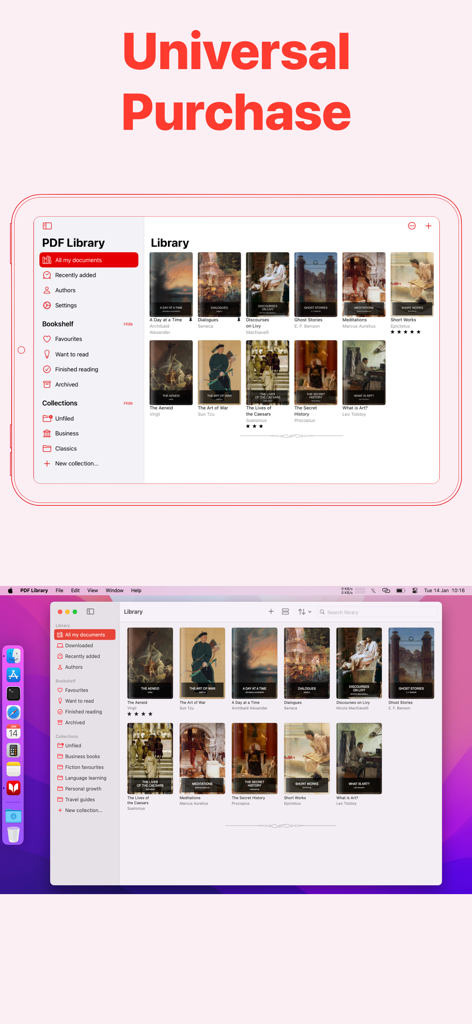The image size is (472, 1024).
Task: Open the PDF Library app menu
Action: [34, 590]
